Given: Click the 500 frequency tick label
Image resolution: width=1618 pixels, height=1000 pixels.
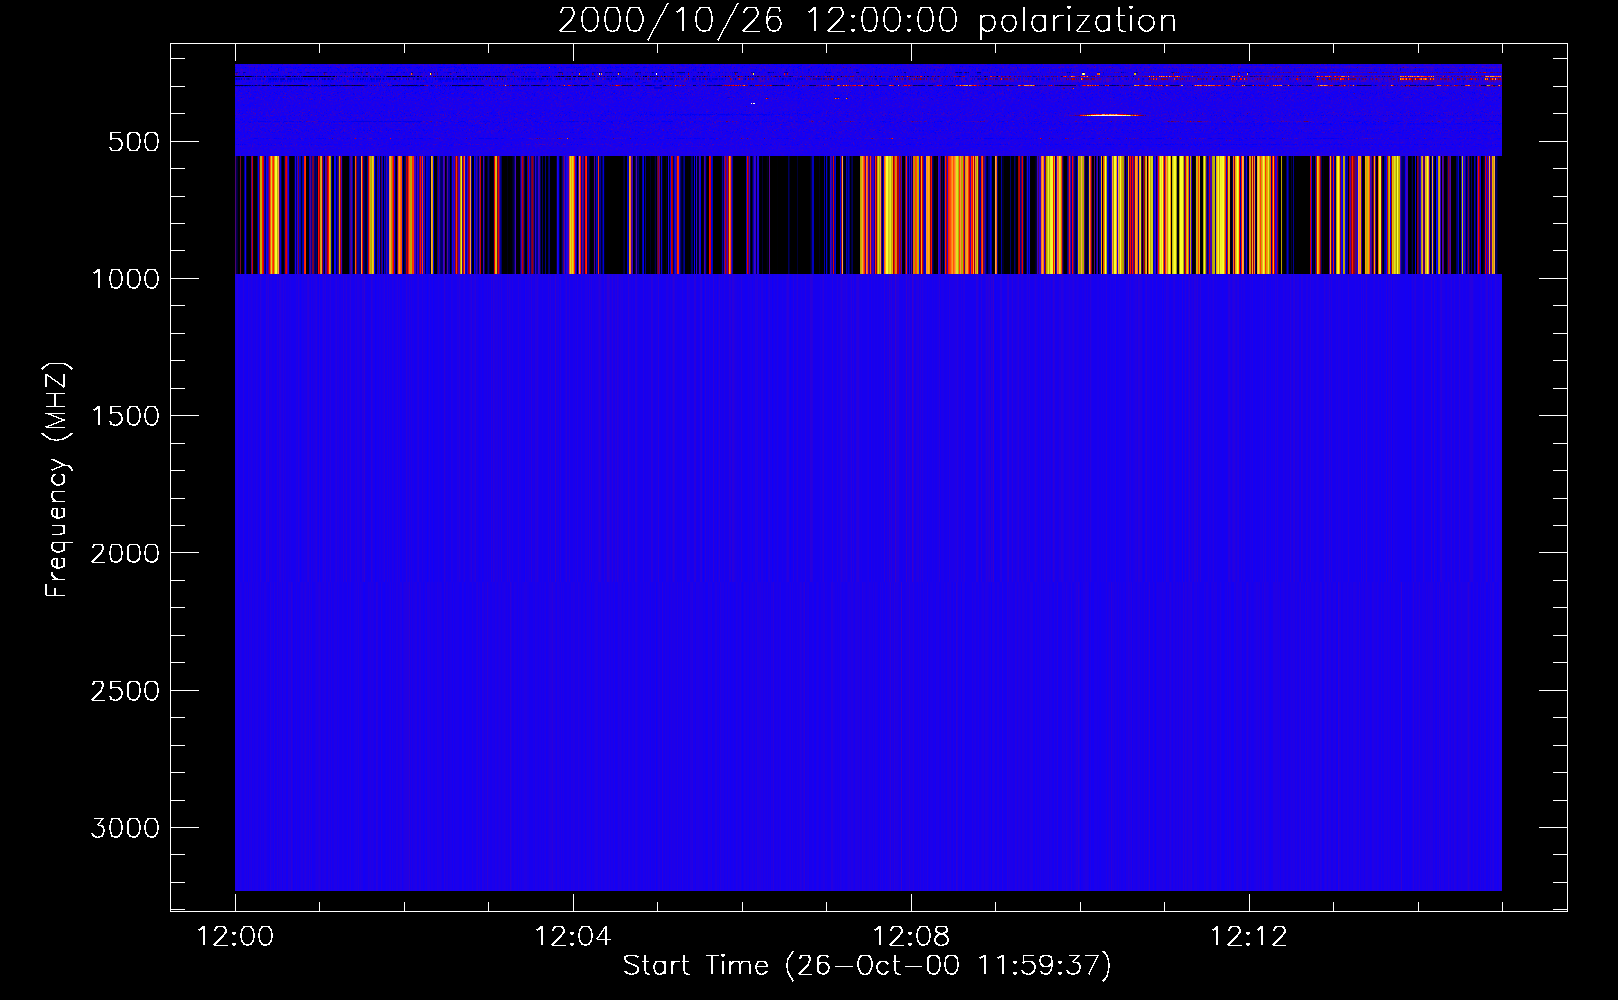Looking at the screenshot, I should point(133,142).
